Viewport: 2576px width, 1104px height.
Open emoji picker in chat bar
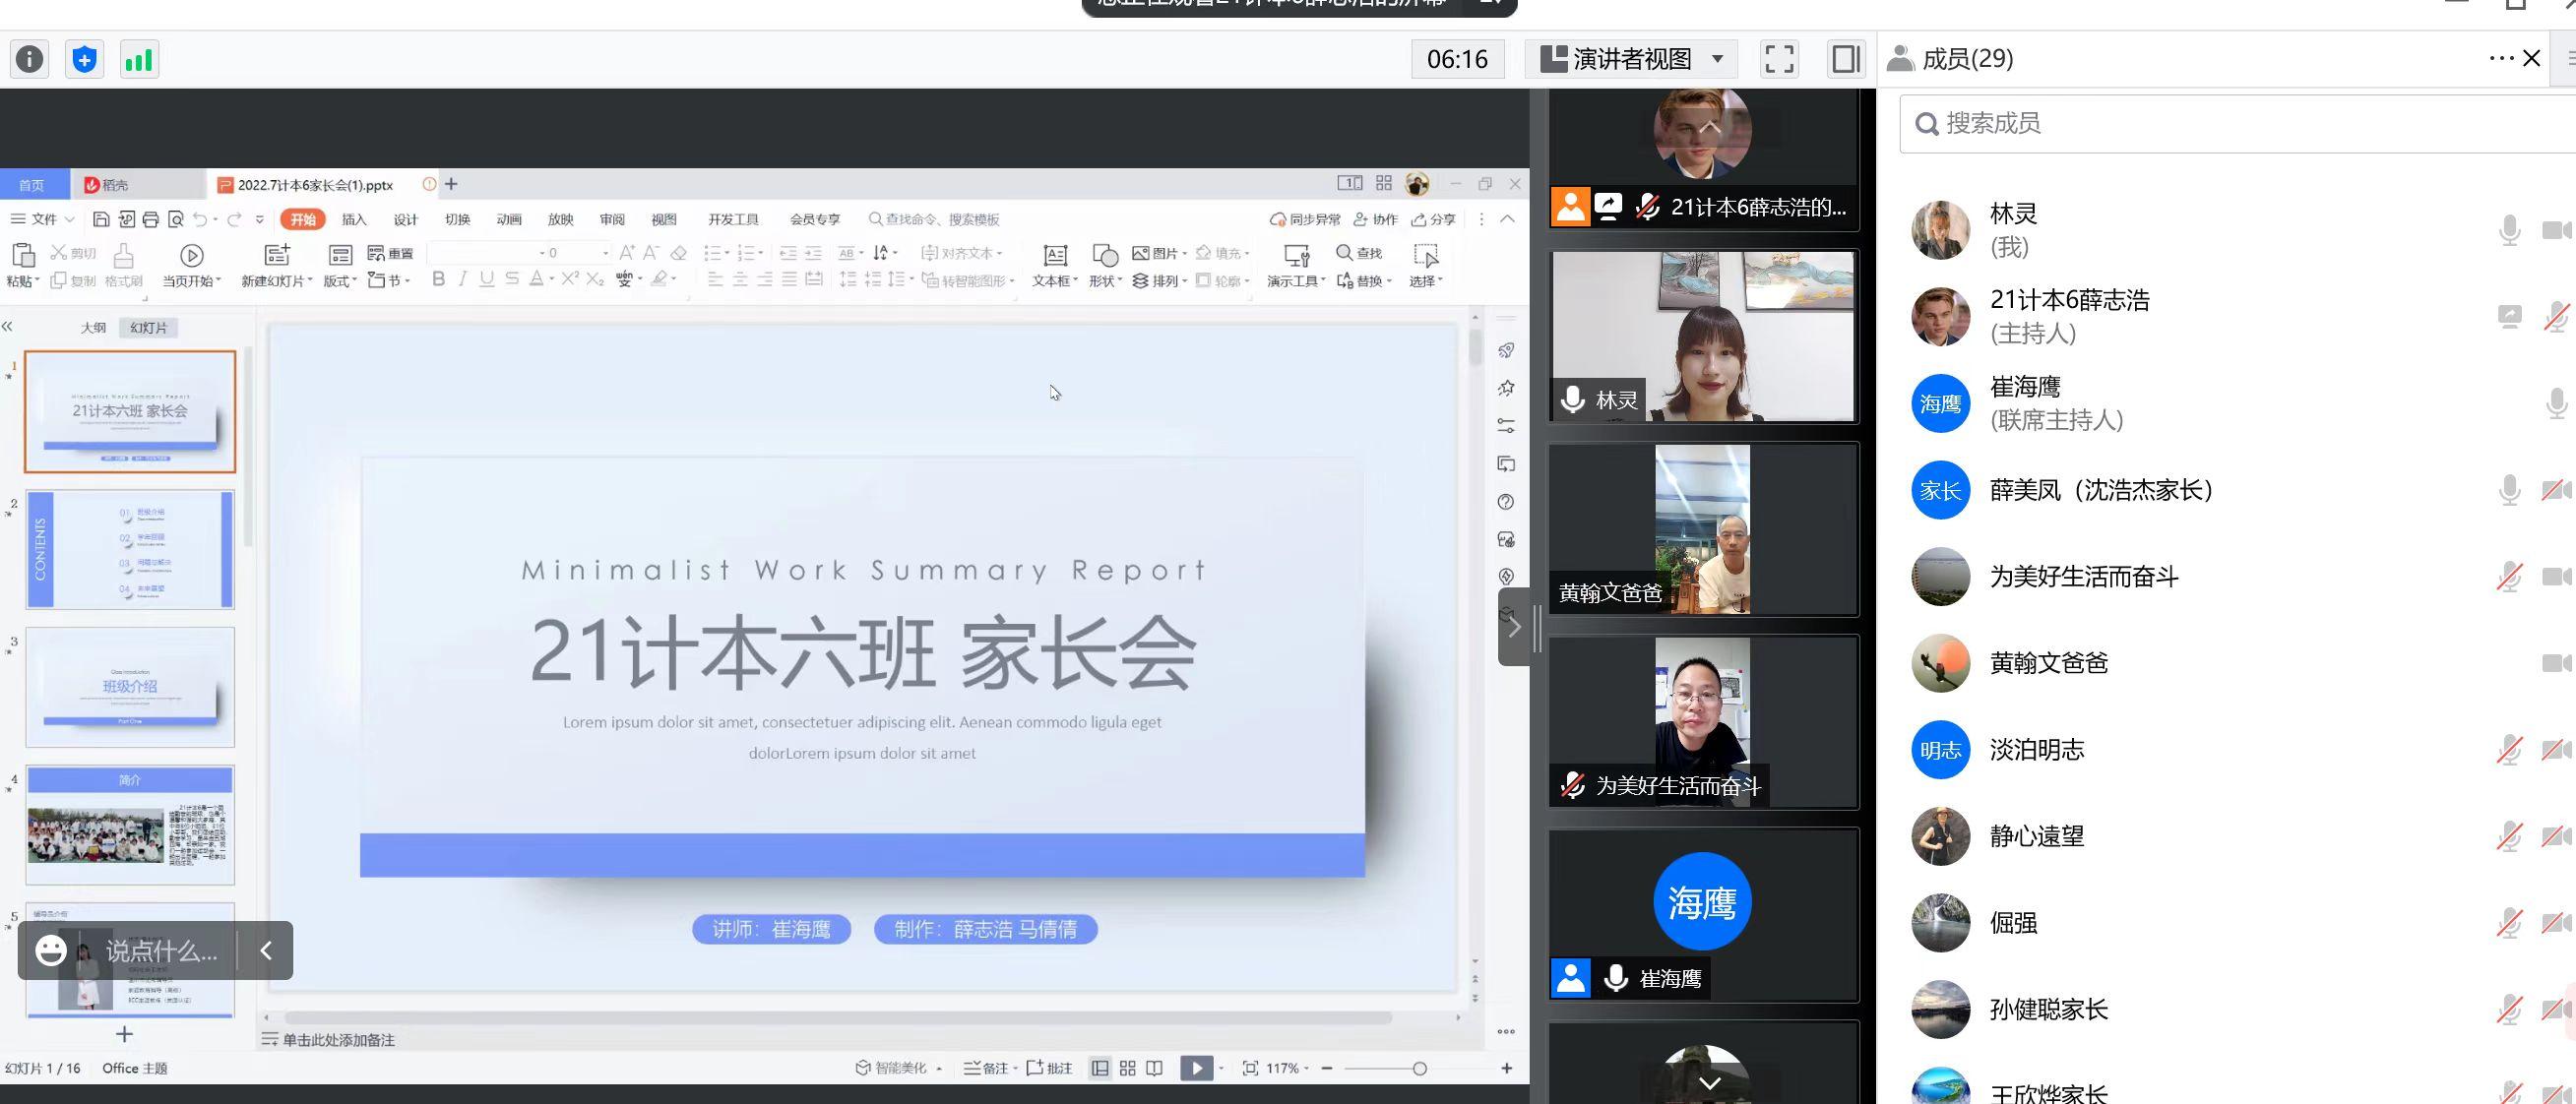click(51, 950)
